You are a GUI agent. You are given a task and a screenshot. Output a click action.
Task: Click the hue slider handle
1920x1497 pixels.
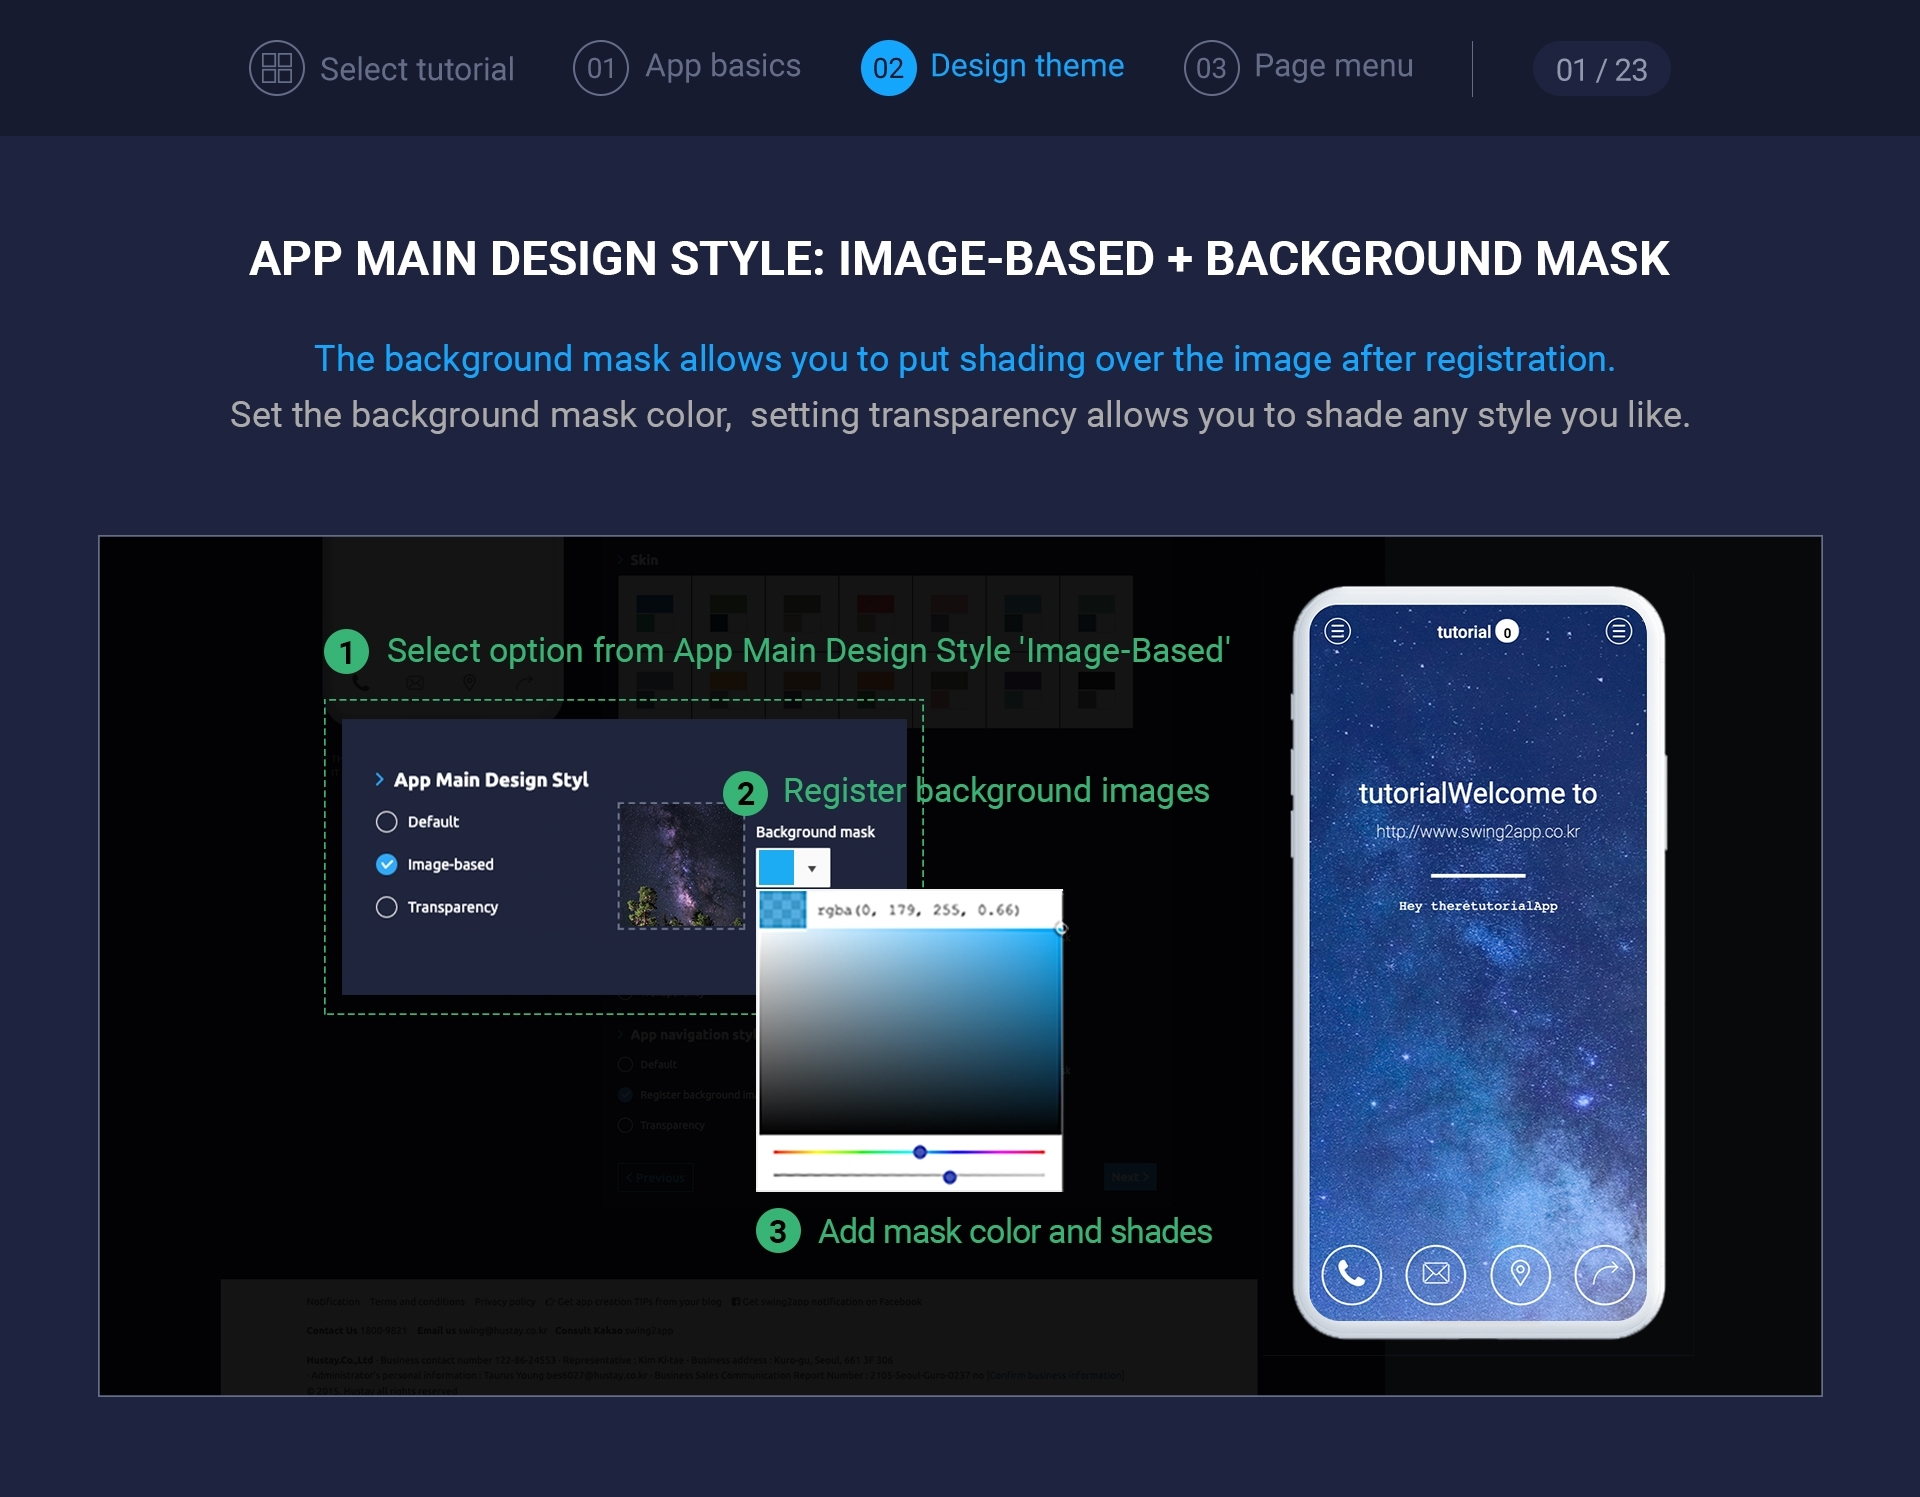coord(920,1152)
